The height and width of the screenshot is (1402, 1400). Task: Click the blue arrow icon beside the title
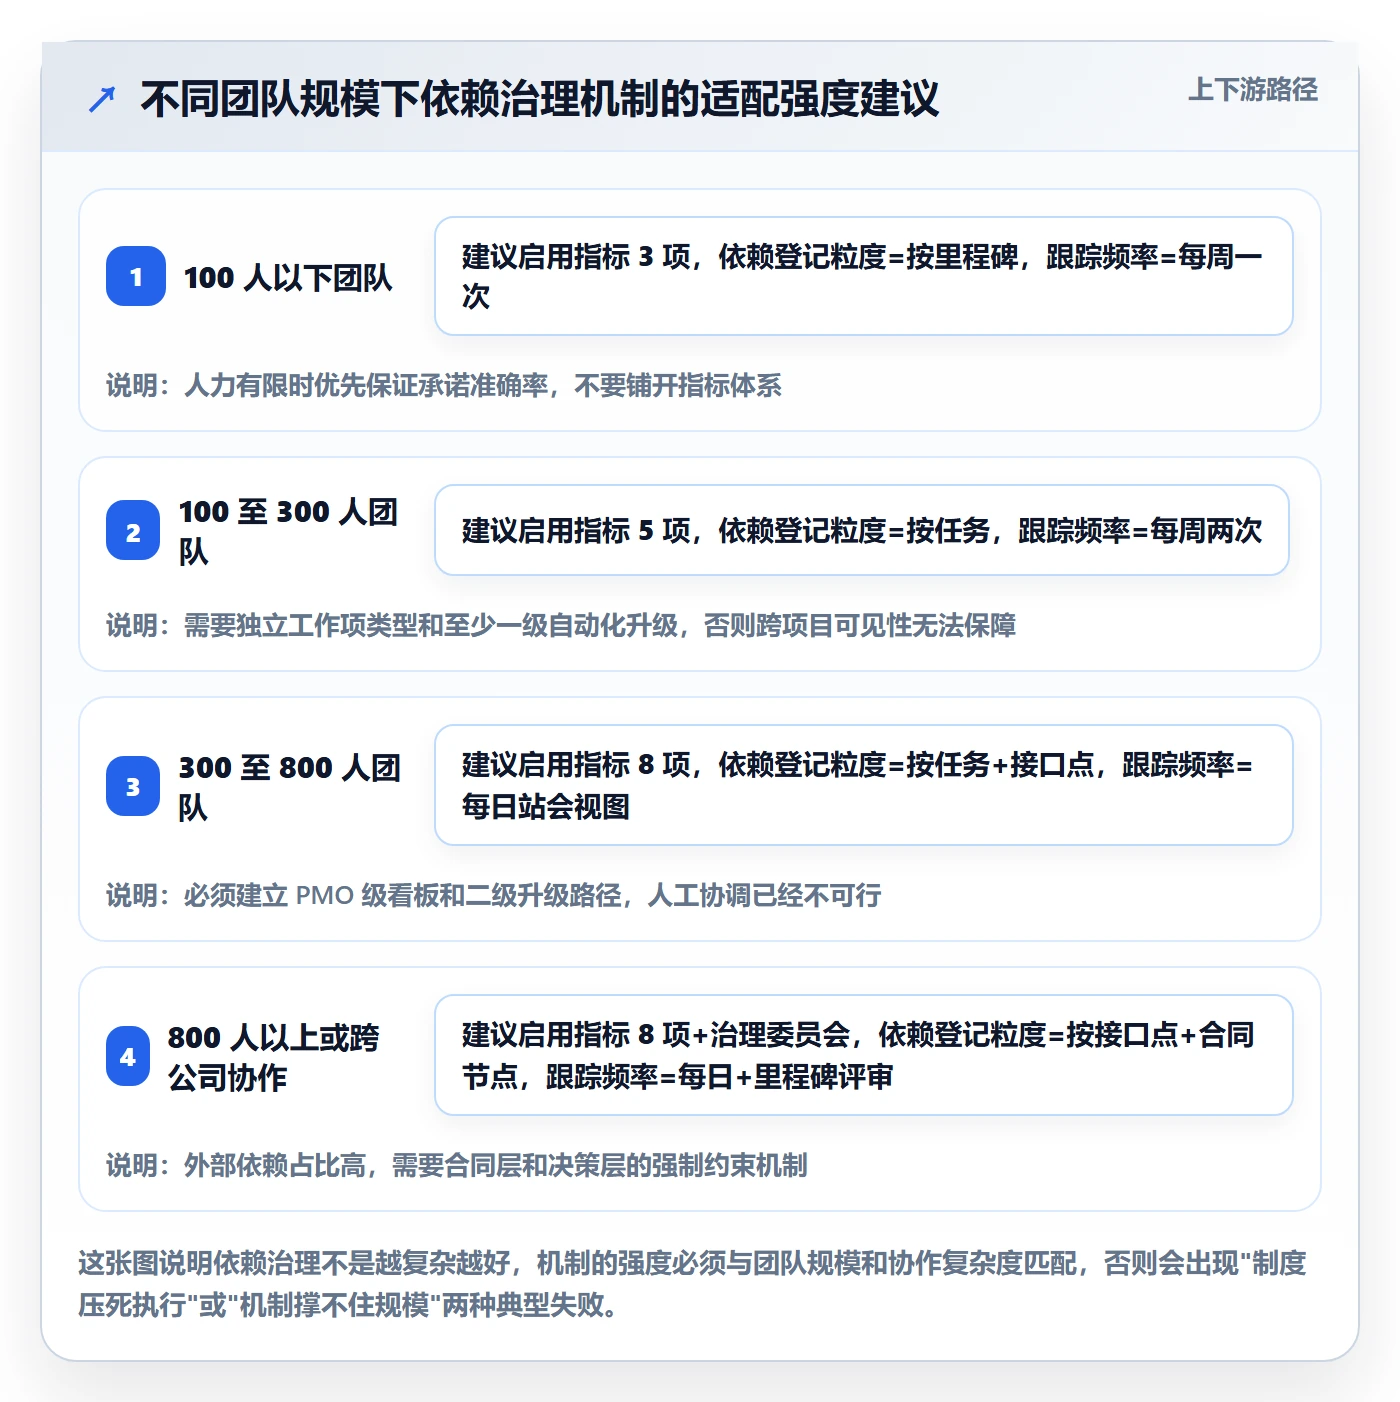click(102, 99)
